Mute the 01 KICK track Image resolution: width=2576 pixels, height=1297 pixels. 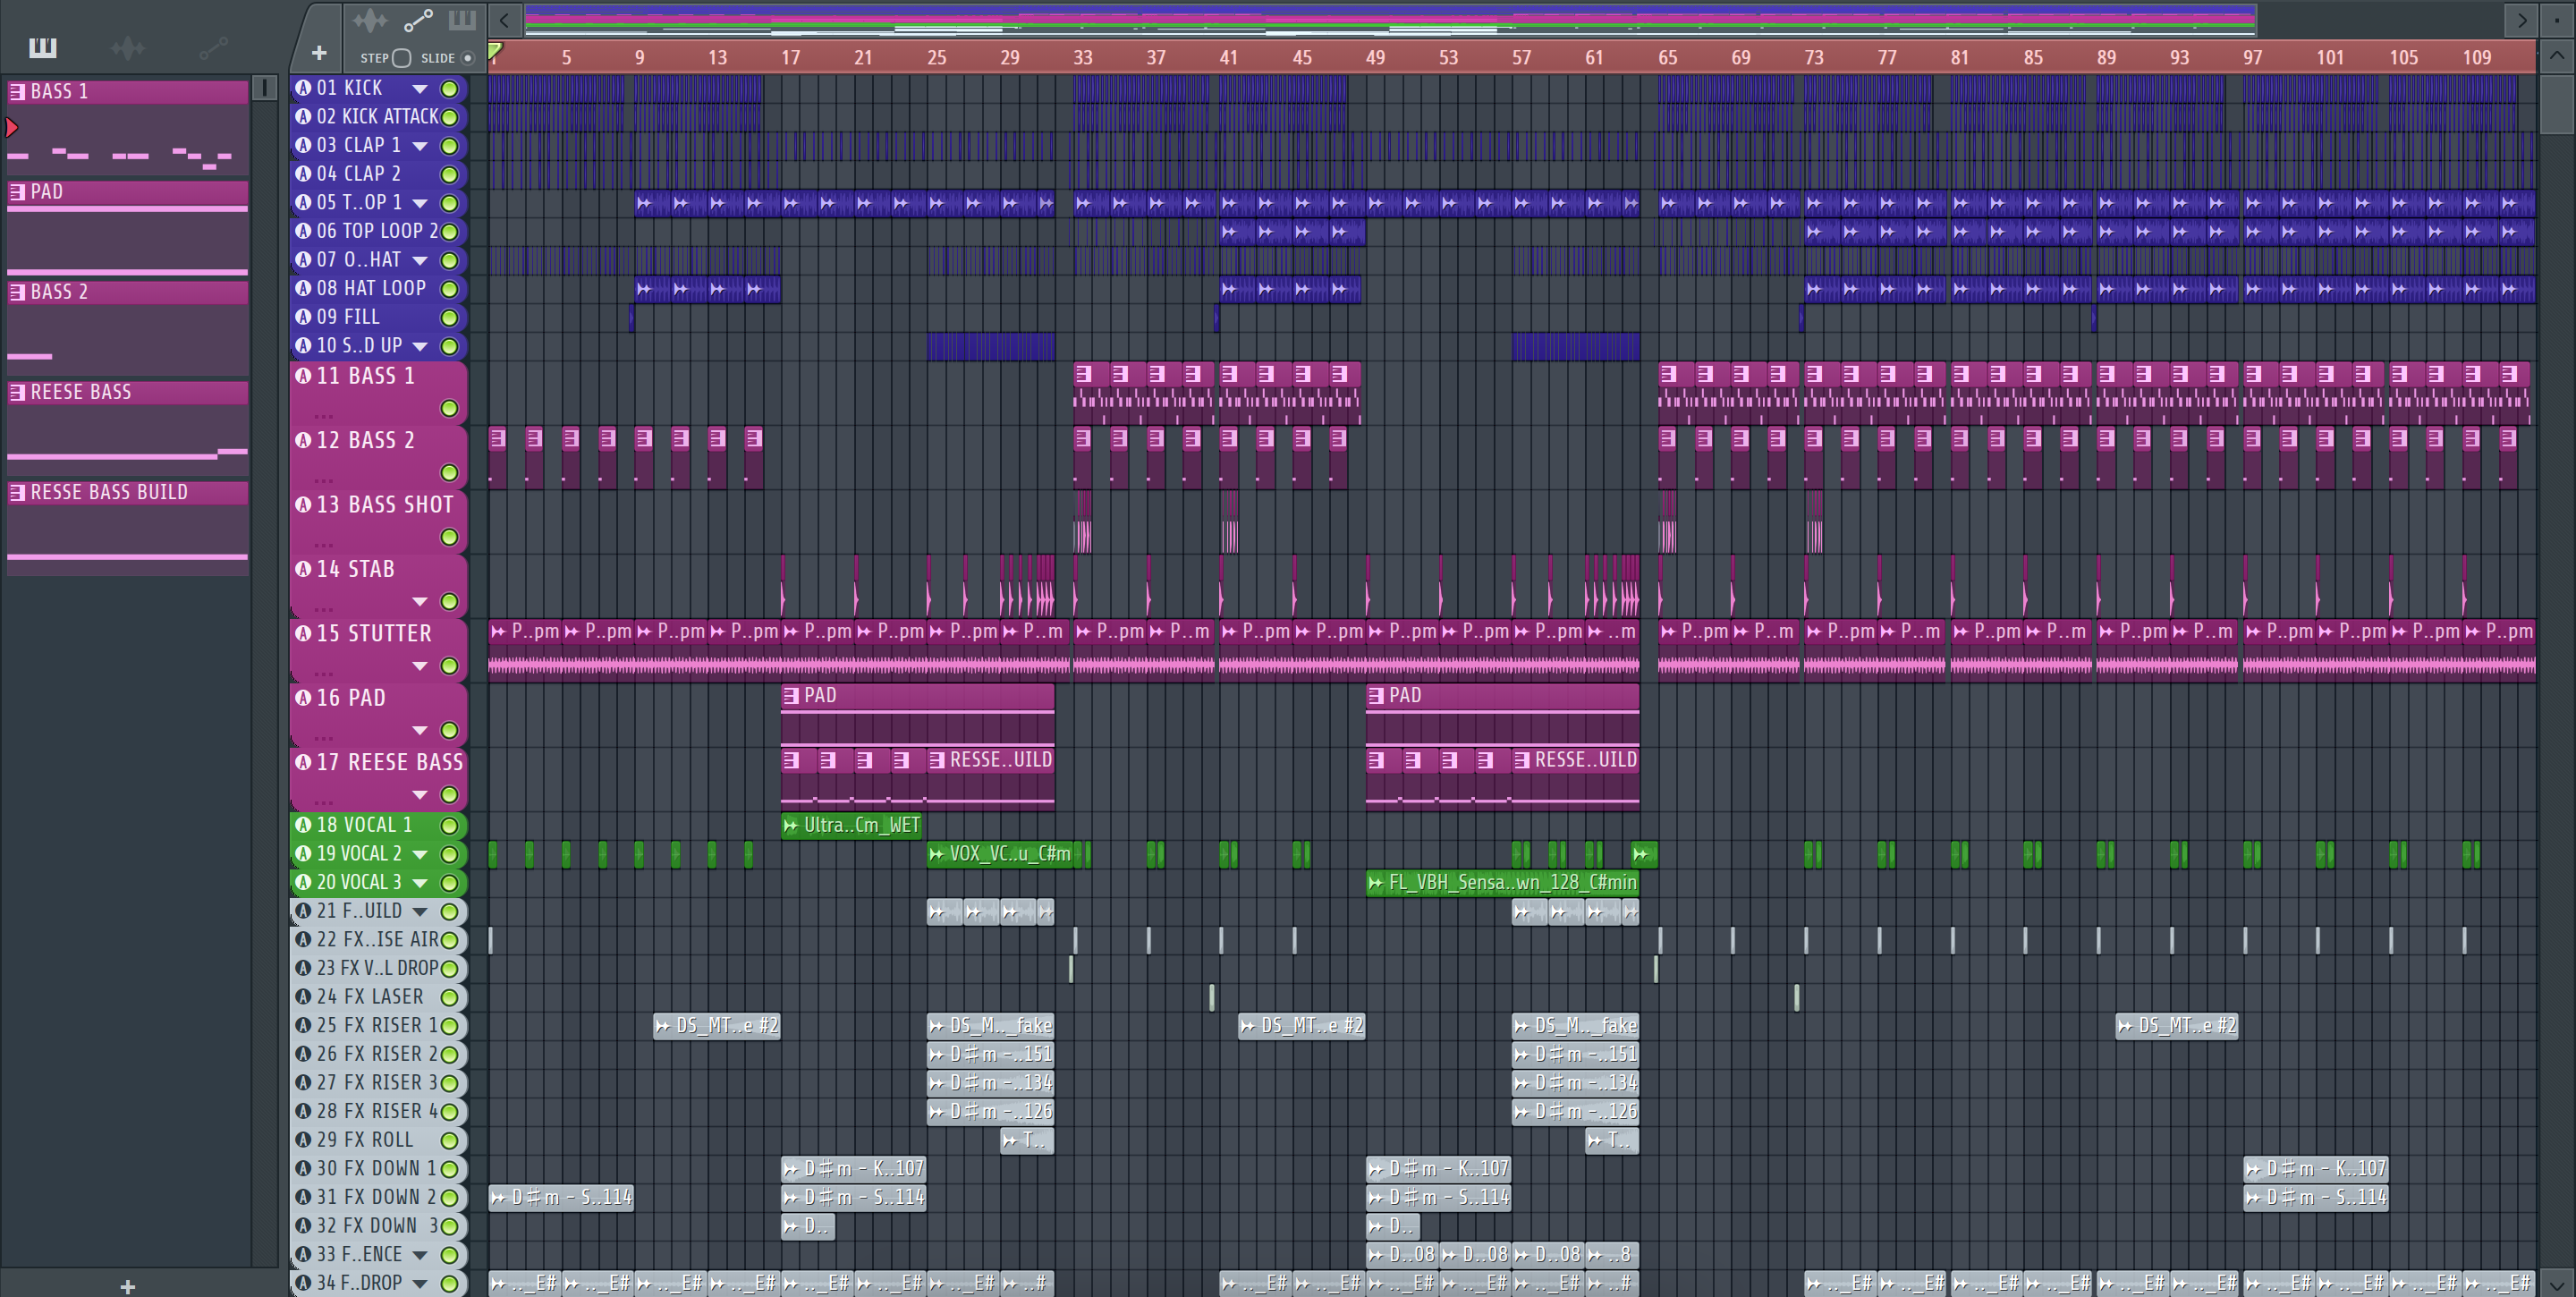click(x=450, y=88)
